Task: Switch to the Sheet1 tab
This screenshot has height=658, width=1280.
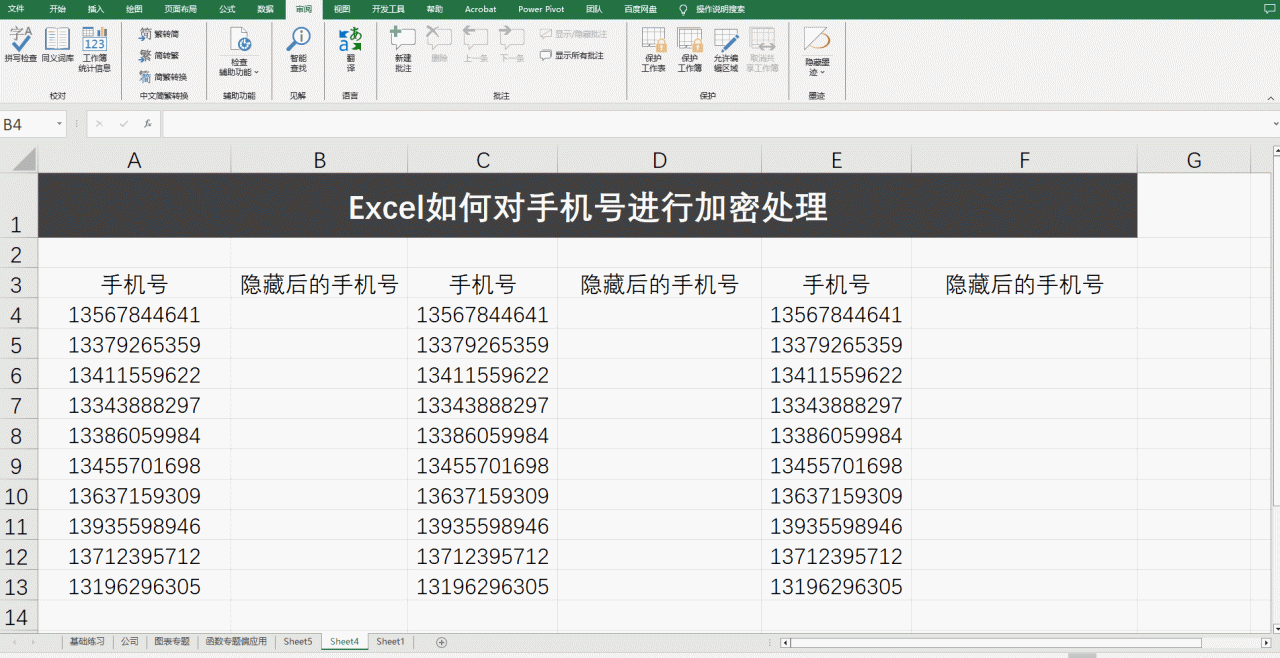Action: [390, 642]
